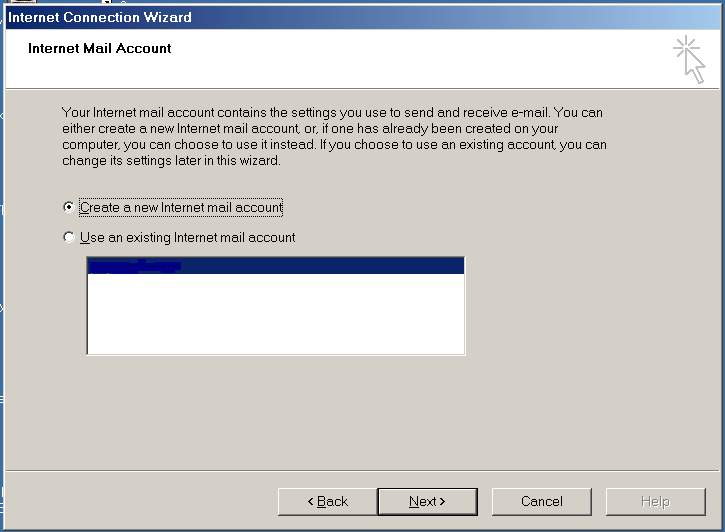This screenshot has height=532, width=725.
Task: Click the 'change its settings later in this wizard' text
Action: click(x=171, y=161)
